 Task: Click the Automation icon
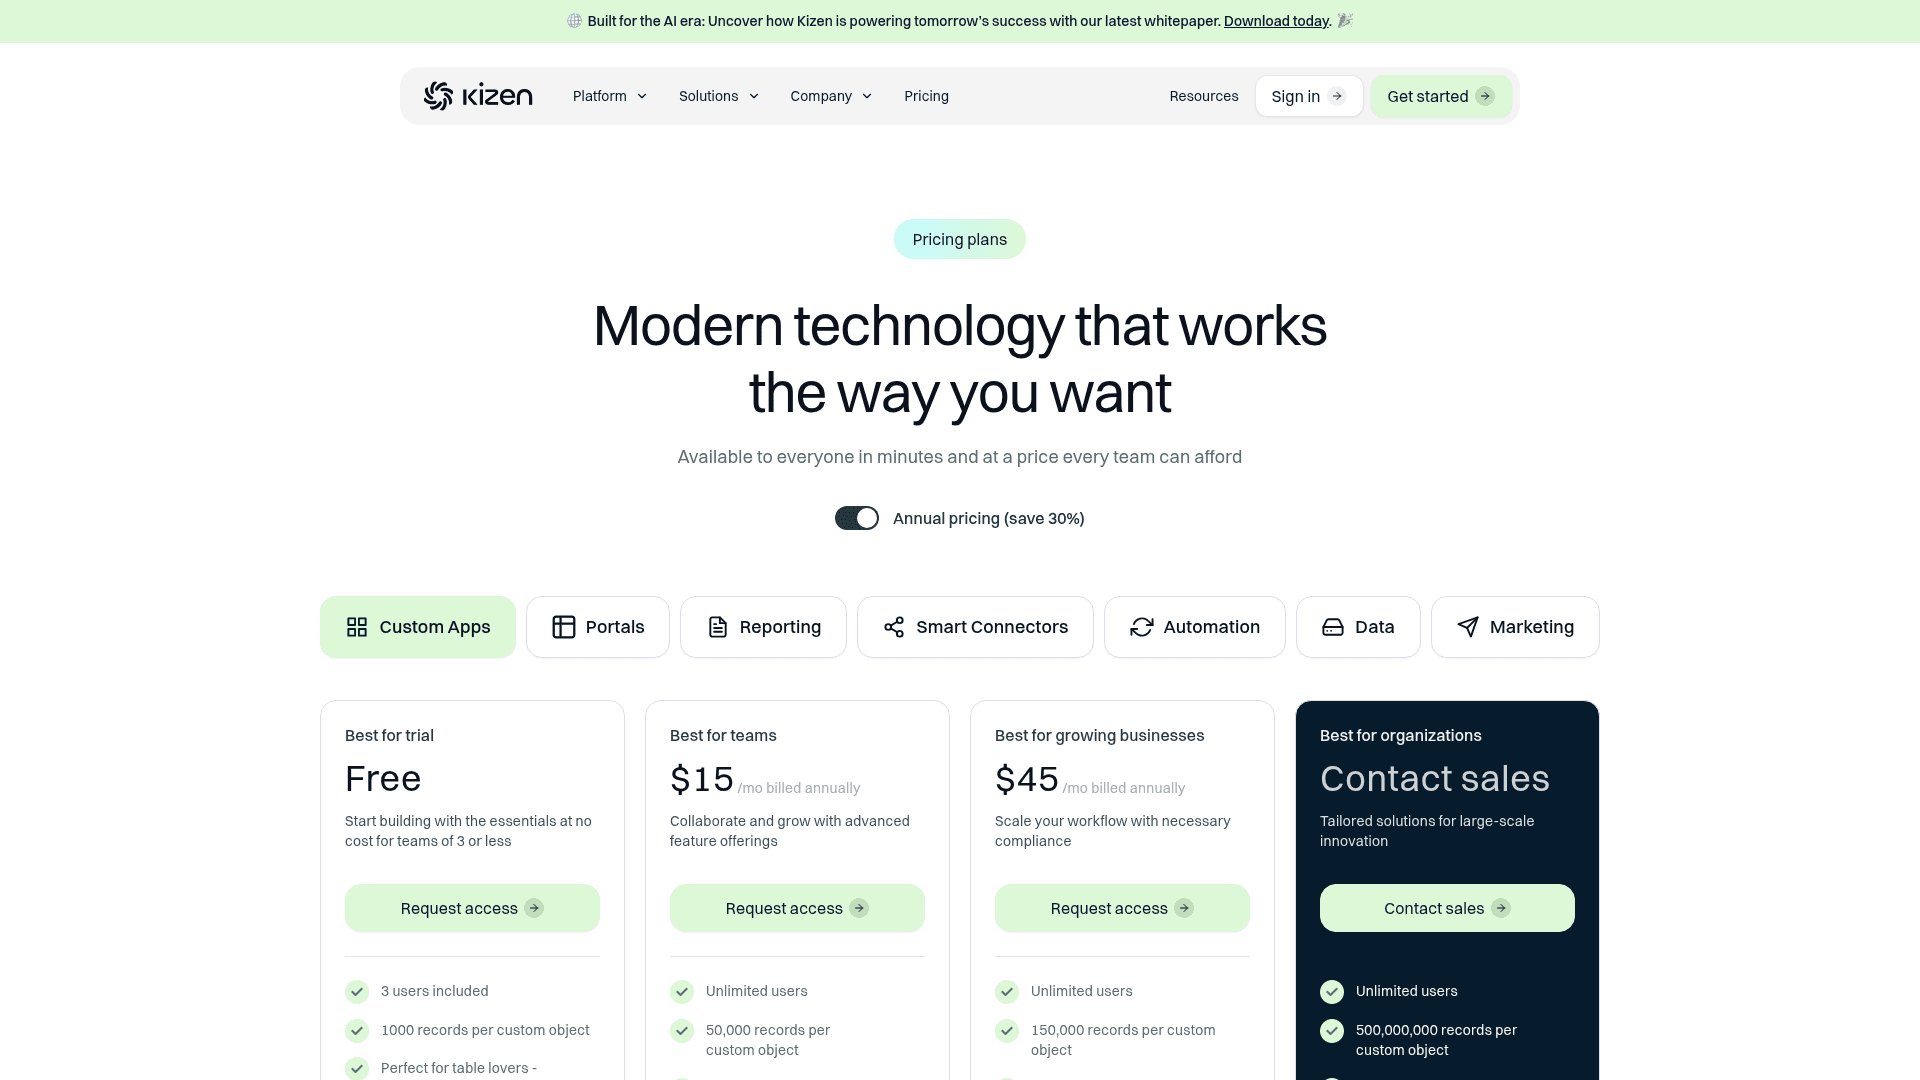[1141, 626]
